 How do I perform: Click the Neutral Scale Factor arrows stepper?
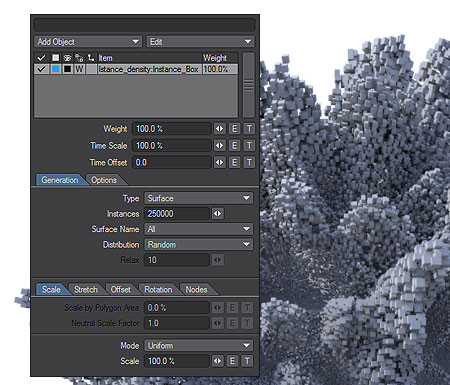pos(218,323)
